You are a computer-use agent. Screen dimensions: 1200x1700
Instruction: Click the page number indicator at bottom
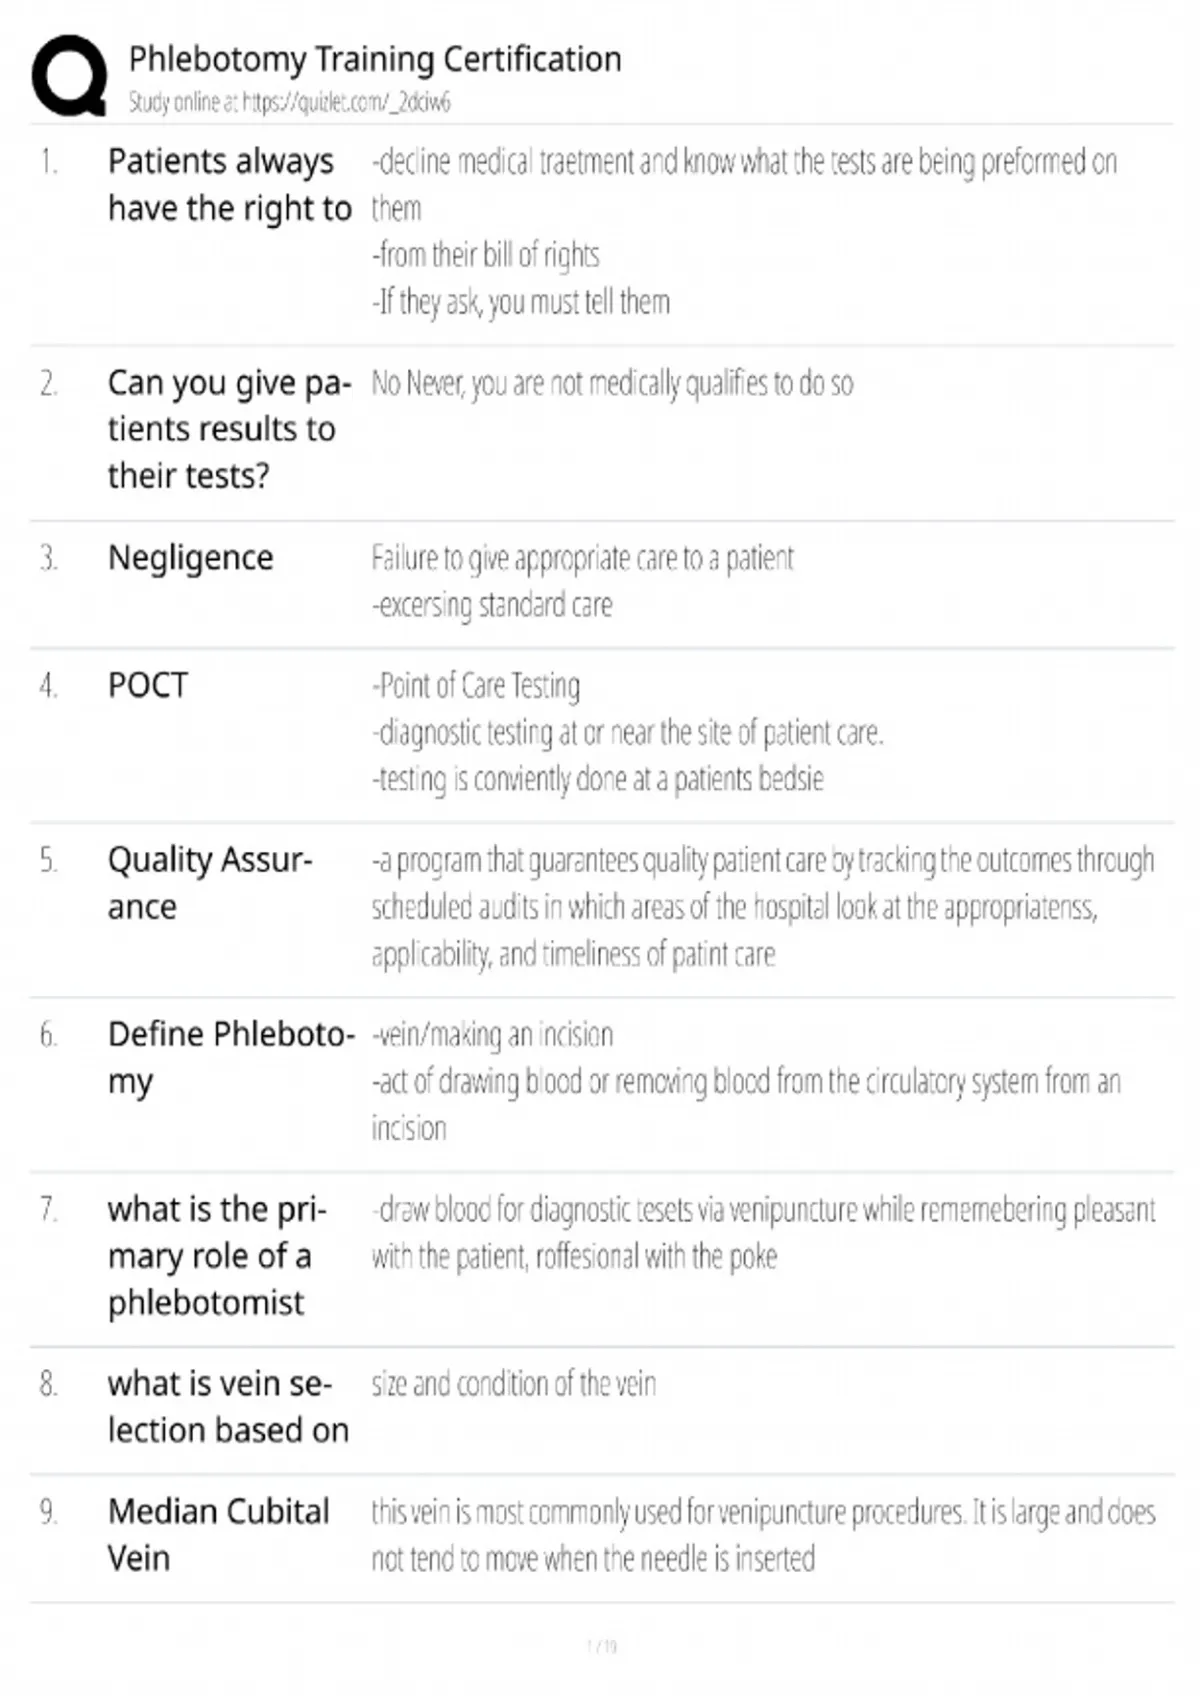(x=602, y=1646)
